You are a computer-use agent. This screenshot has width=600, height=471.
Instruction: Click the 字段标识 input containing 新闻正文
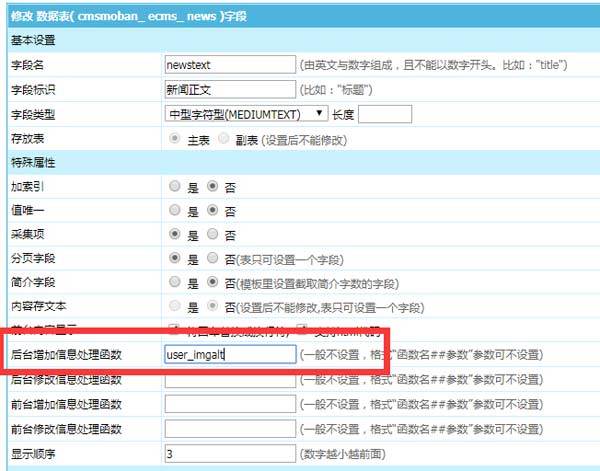click(230, 90)
